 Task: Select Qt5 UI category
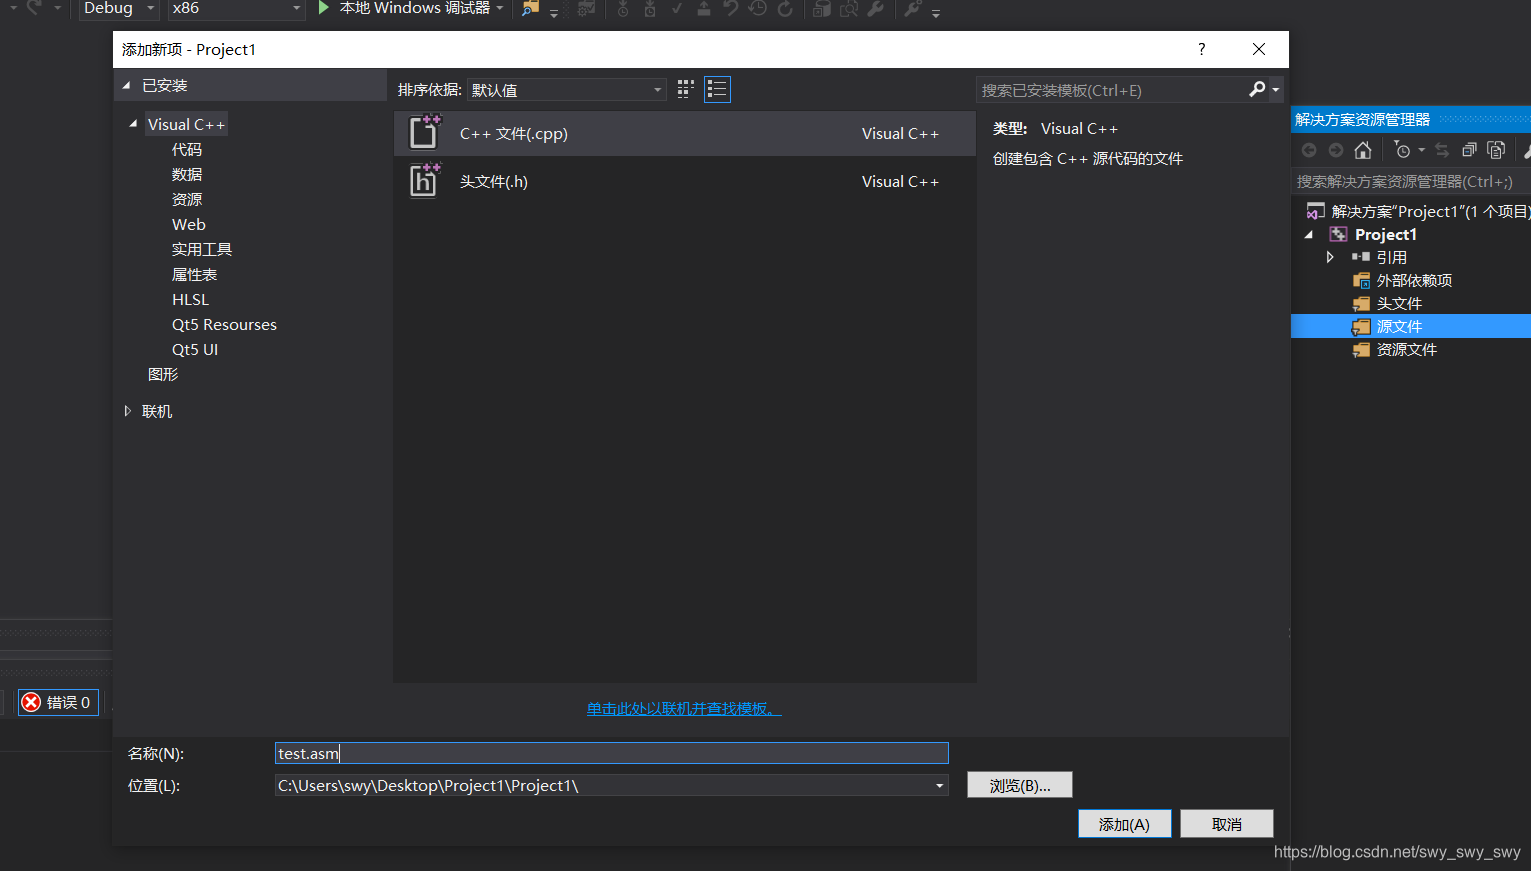195,349
